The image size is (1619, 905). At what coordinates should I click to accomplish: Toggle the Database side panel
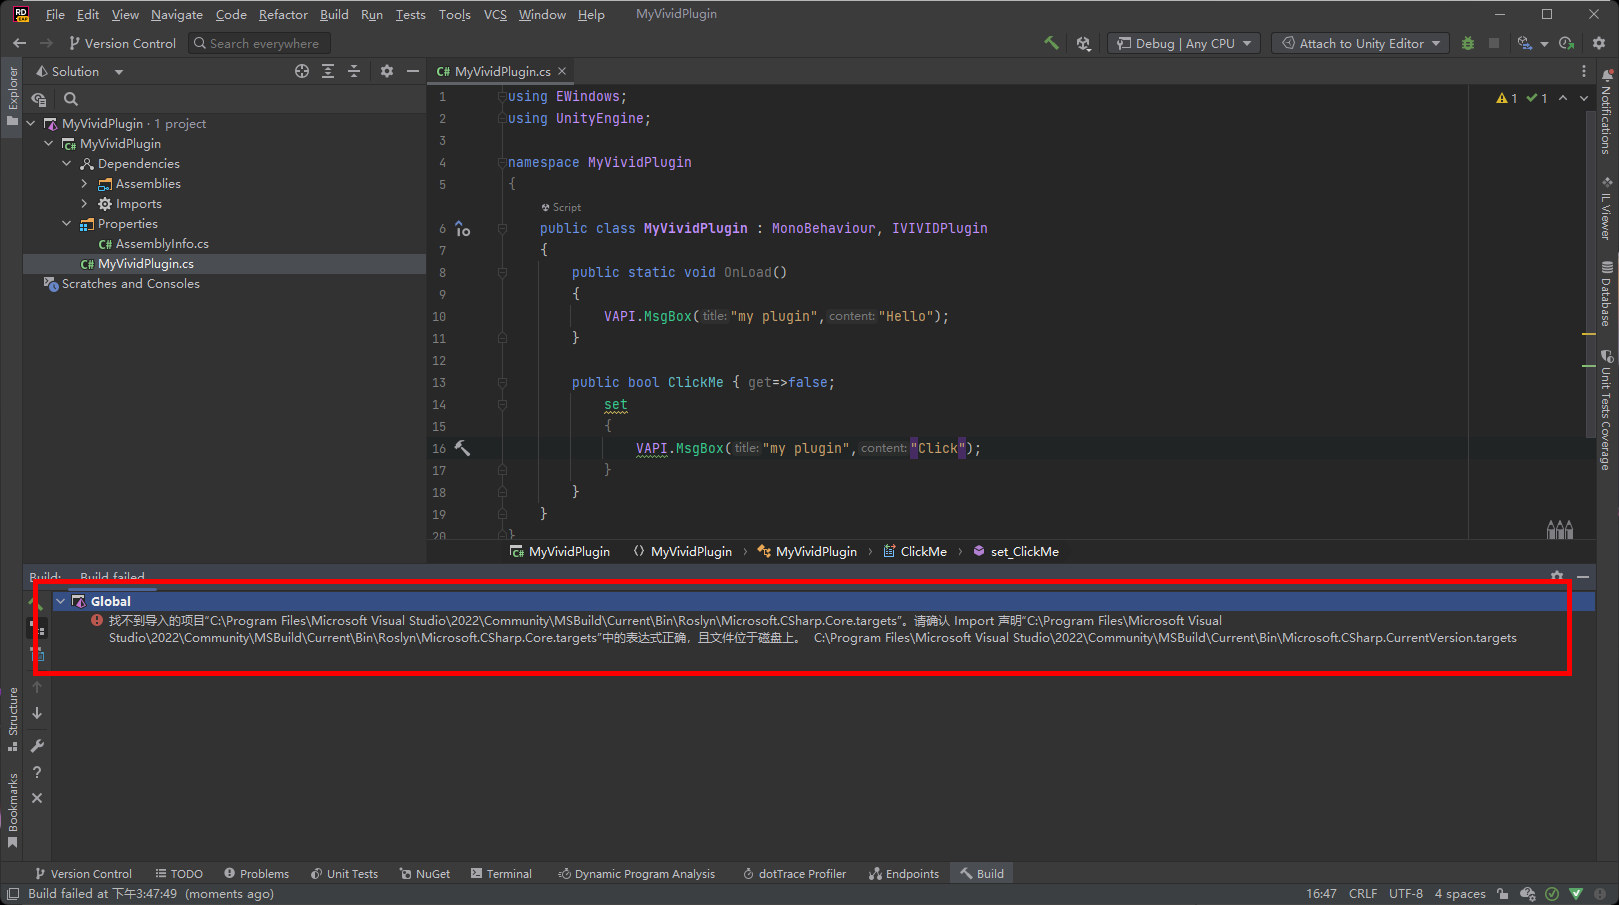click(1607, 294)
